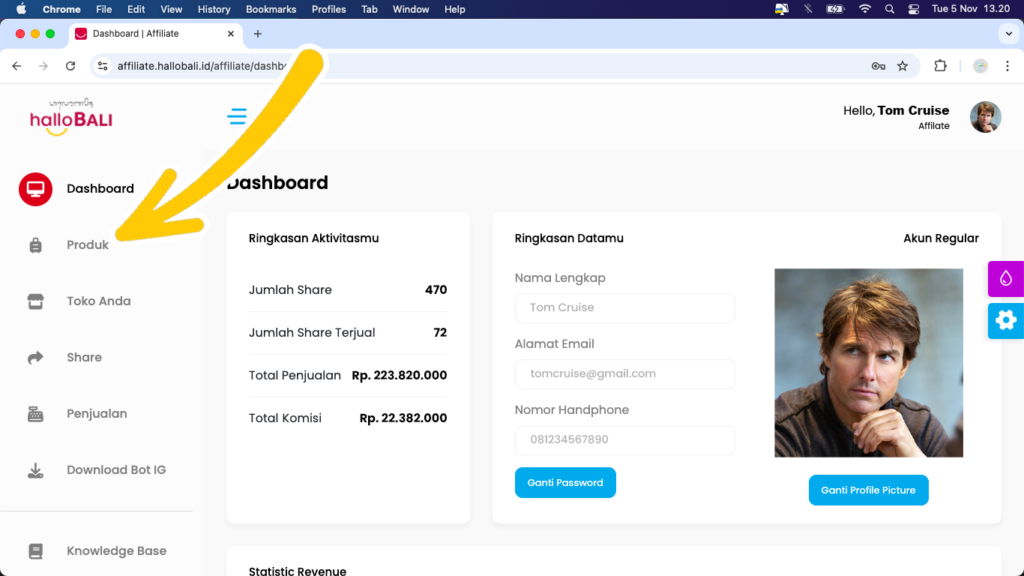The height and width of the screenshot is (576, 1024).
Task: Click the menu bar clock 'Tue 5 Nov 13.20'
Action: click(970, 9)
